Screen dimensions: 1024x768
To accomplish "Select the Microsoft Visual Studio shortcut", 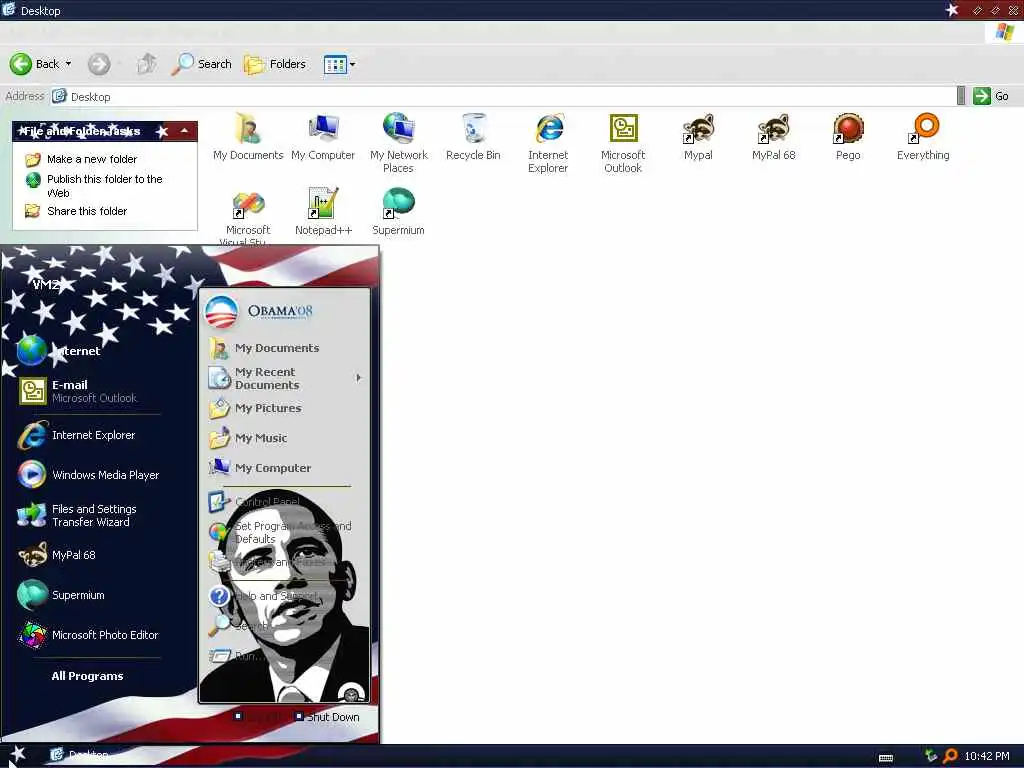I will [x=248, y=216].
